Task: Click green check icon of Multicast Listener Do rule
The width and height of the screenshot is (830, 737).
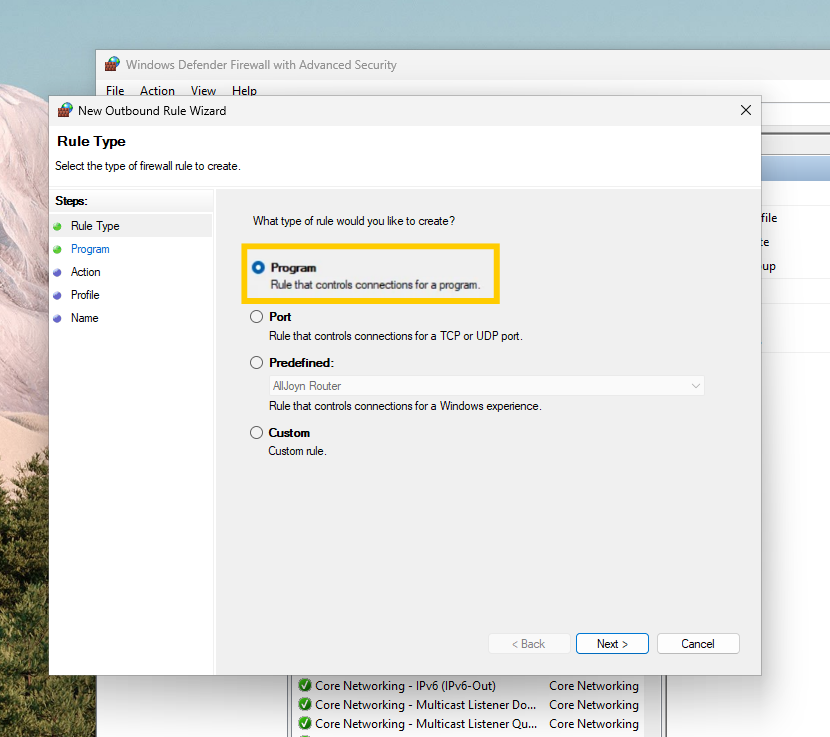Action: tap(304, 704)
